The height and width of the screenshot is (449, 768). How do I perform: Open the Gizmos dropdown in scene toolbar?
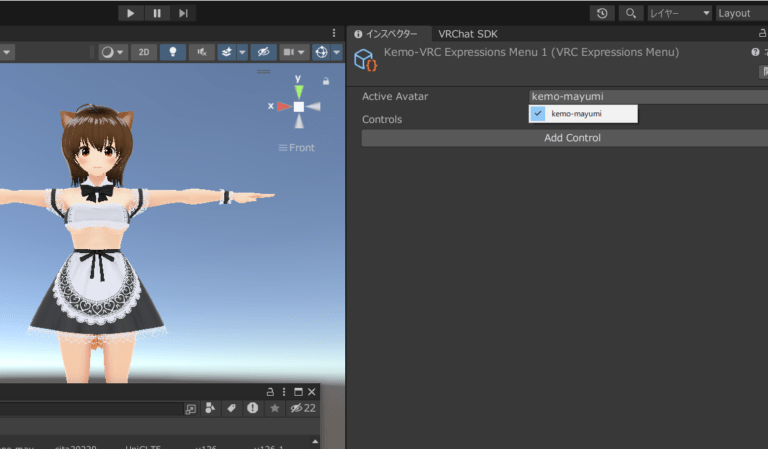pyautogui.click(x=327, y=52)
